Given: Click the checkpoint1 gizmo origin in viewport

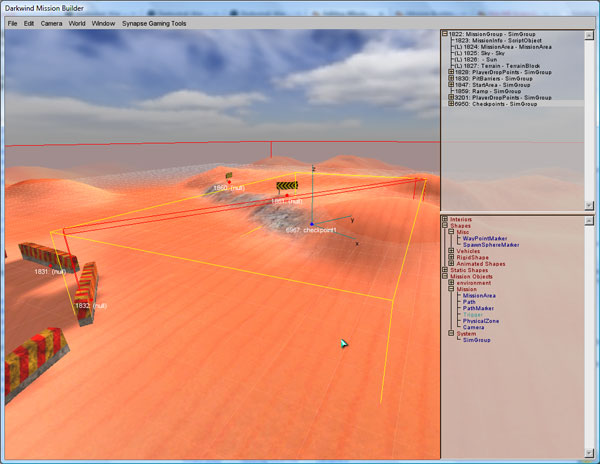Looking at the screenshot, I should coord(312,223).
